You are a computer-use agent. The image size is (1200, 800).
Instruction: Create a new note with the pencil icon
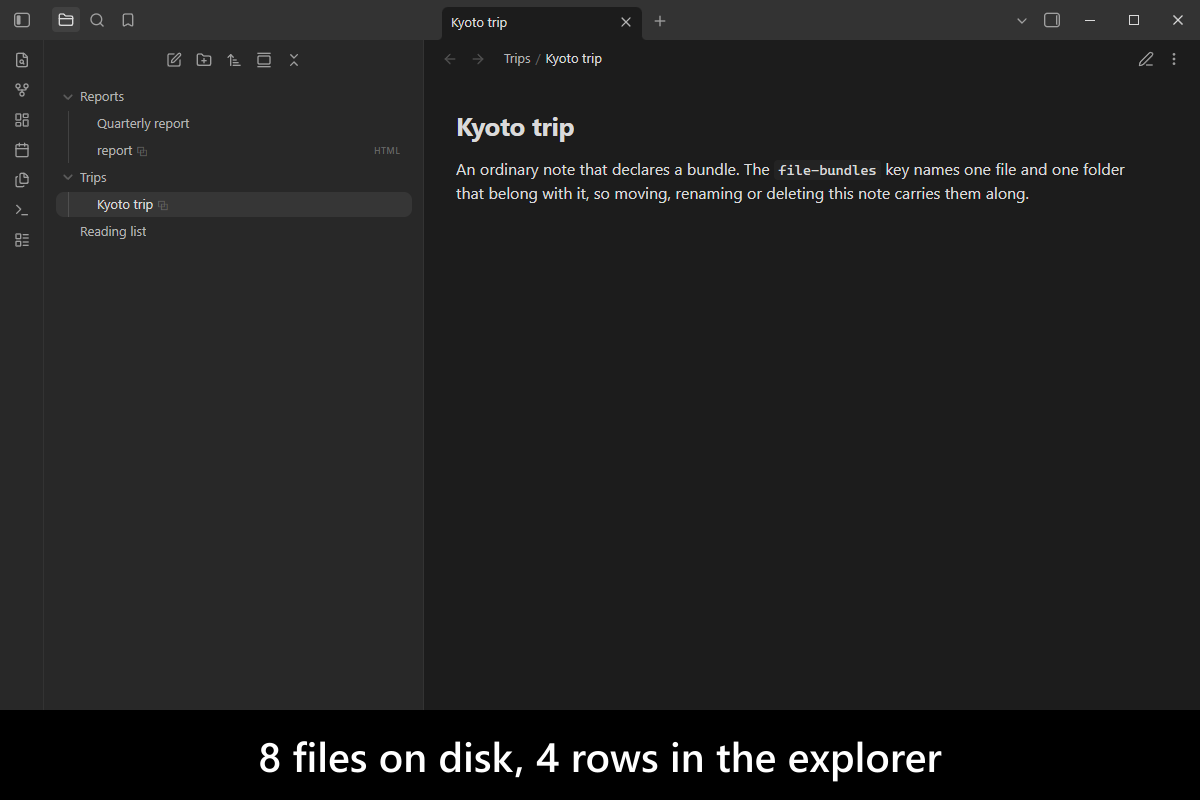click(x=174, y=60)
